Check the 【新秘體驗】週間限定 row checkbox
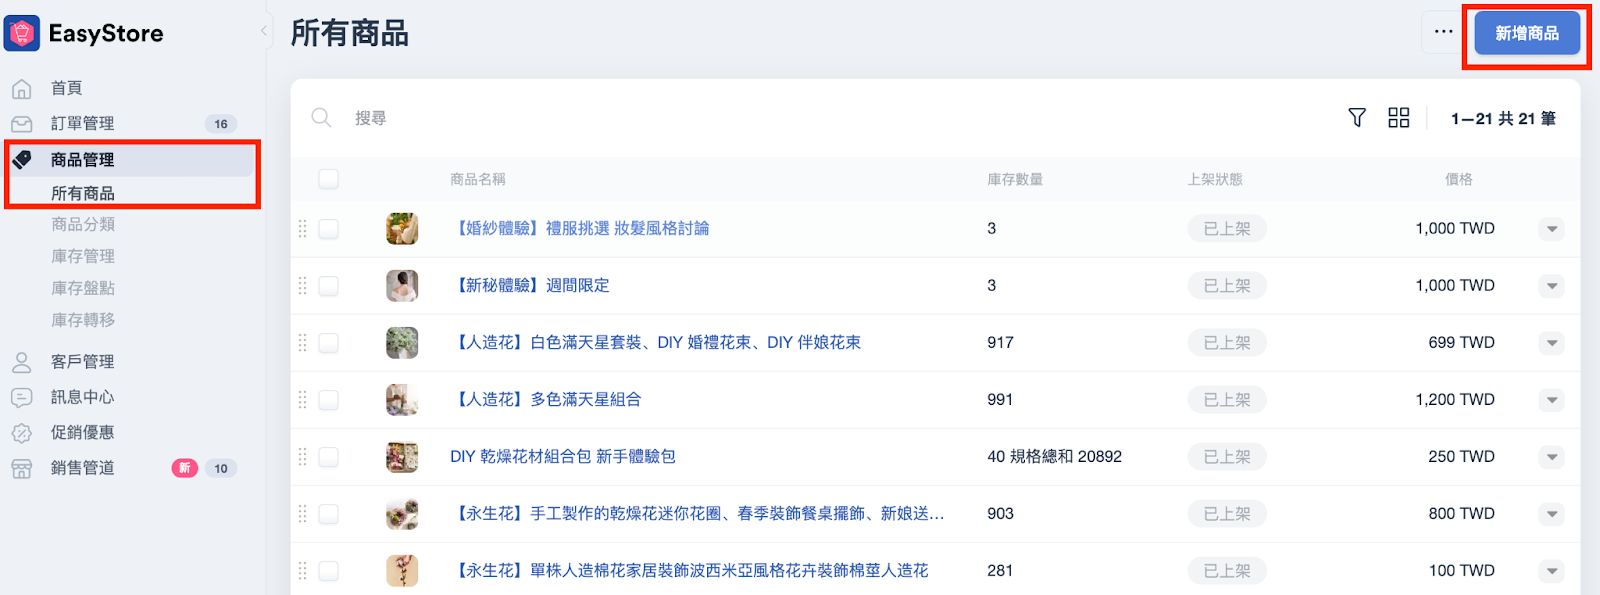This screenshot has width=1600, height=595. 328,286
